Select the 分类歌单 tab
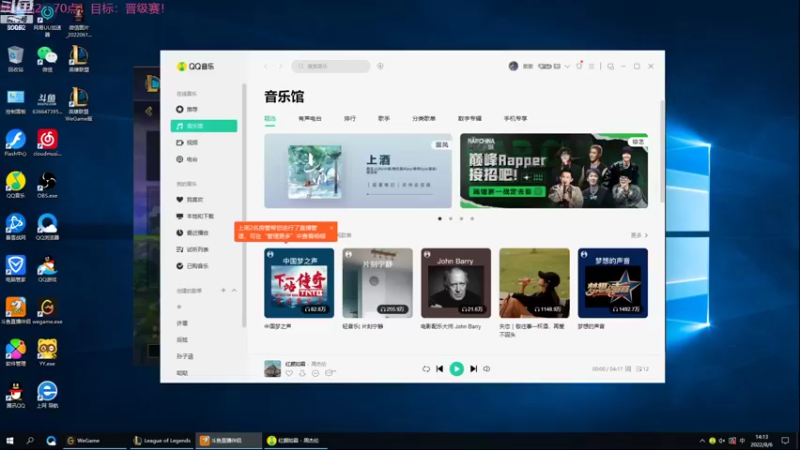The image size is (800, 450). [424, 118]
